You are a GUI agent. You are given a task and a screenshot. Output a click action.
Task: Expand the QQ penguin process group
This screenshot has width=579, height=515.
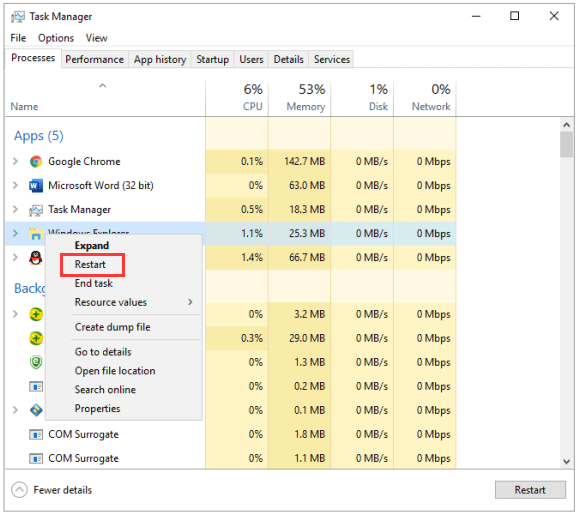15,257
